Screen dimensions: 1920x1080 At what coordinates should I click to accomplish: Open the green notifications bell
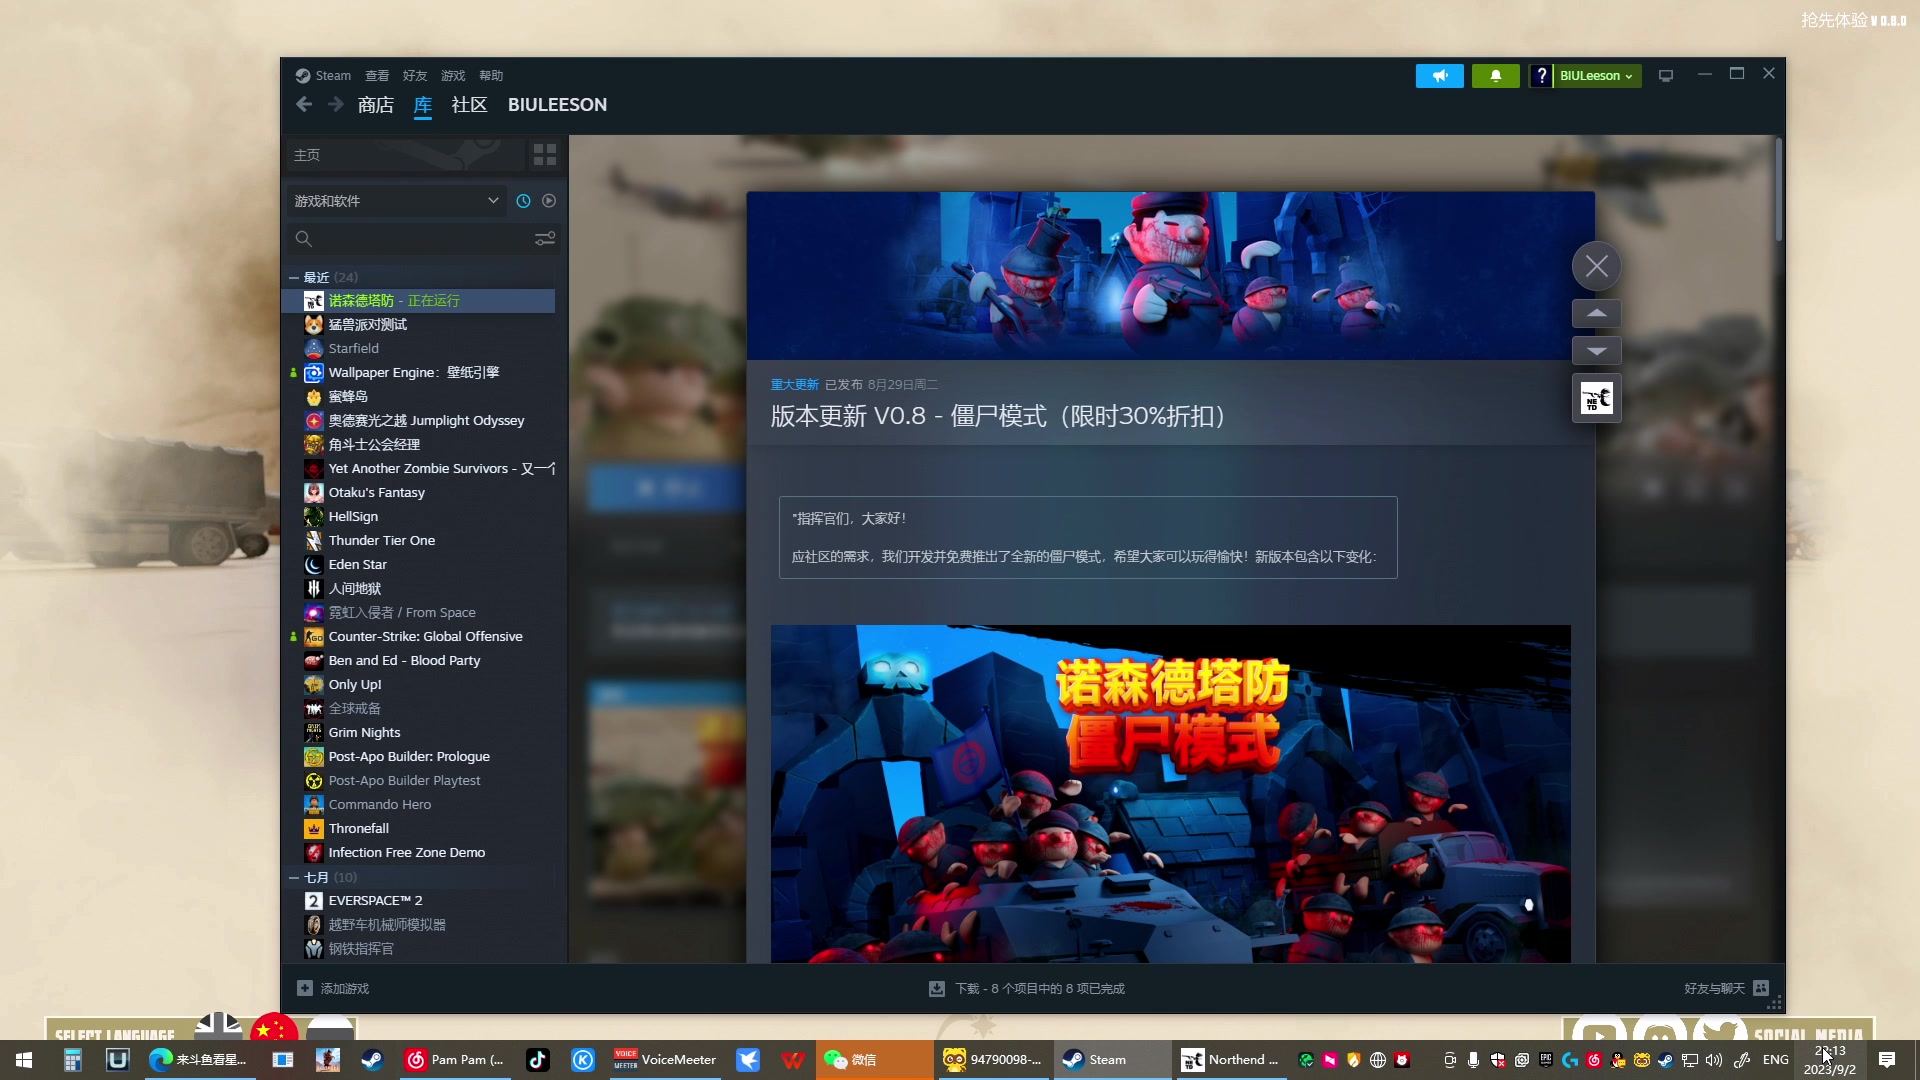tap(1495, 76)
